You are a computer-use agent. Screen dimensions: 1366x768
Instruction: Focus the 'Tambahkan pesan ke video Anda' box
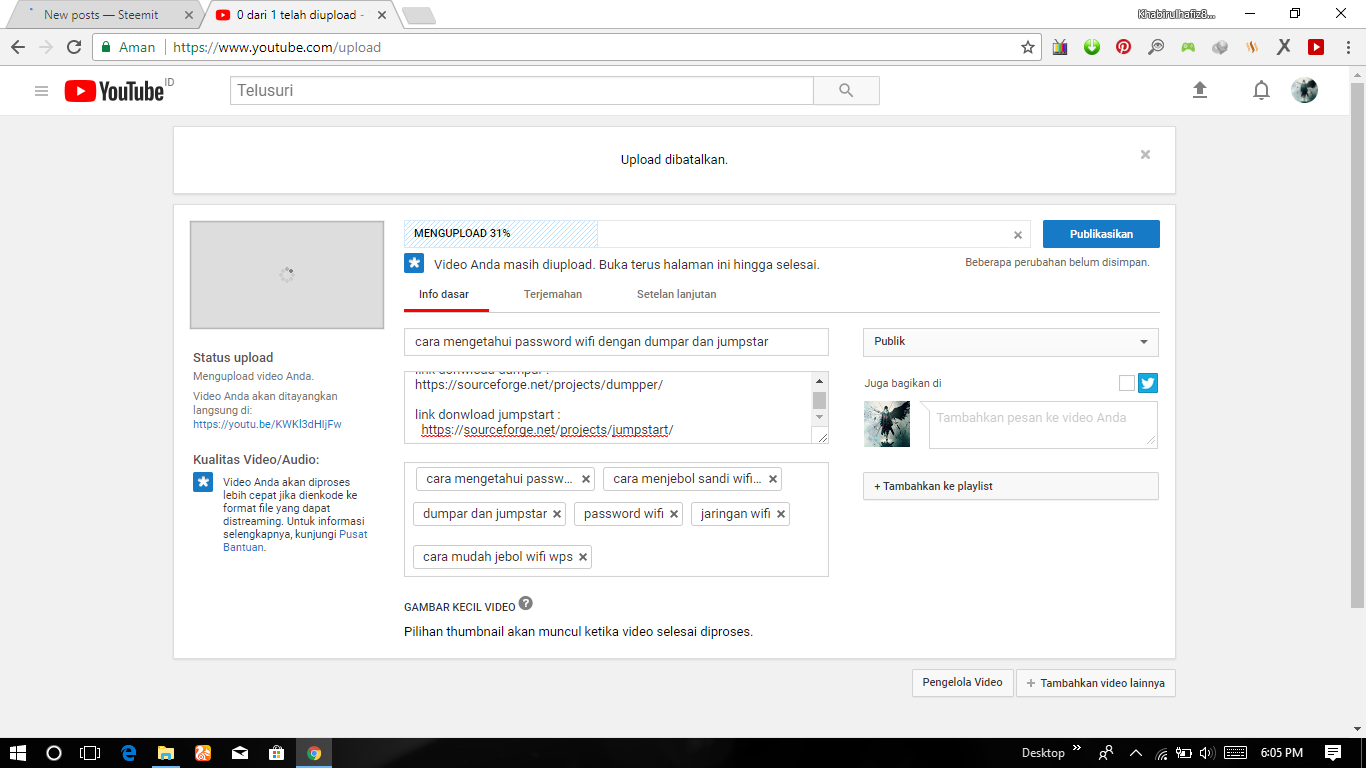pyautogui.click(x=1043, y=425)
